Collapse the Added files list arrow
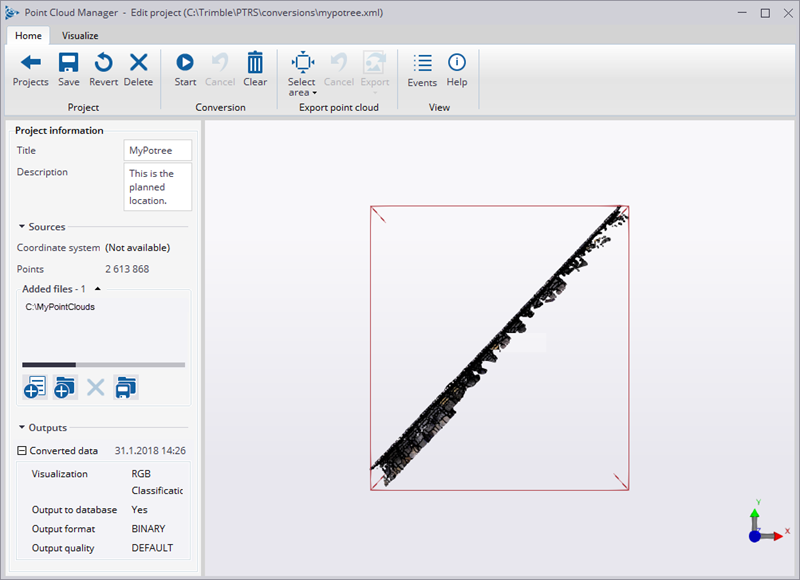Screen dimensions: 800x580 pyautogui.click(x=97, y=289)
